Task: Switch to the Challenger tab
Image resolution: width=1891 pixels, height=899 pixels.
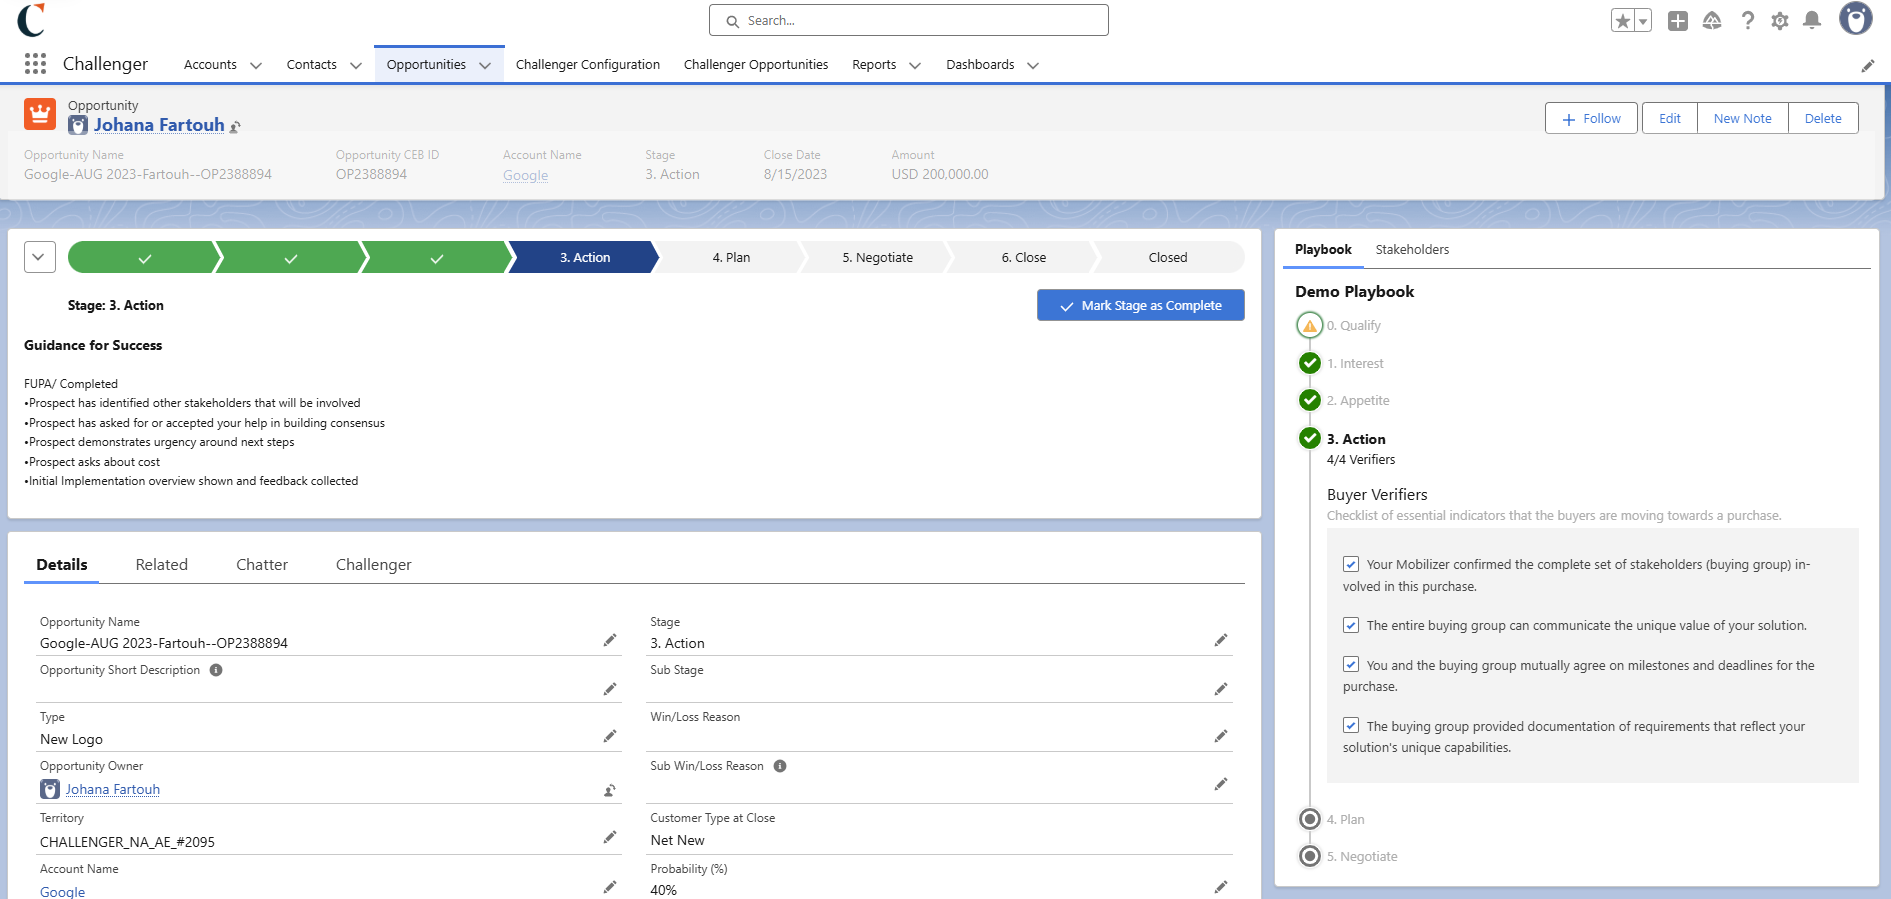Action: 374,564
